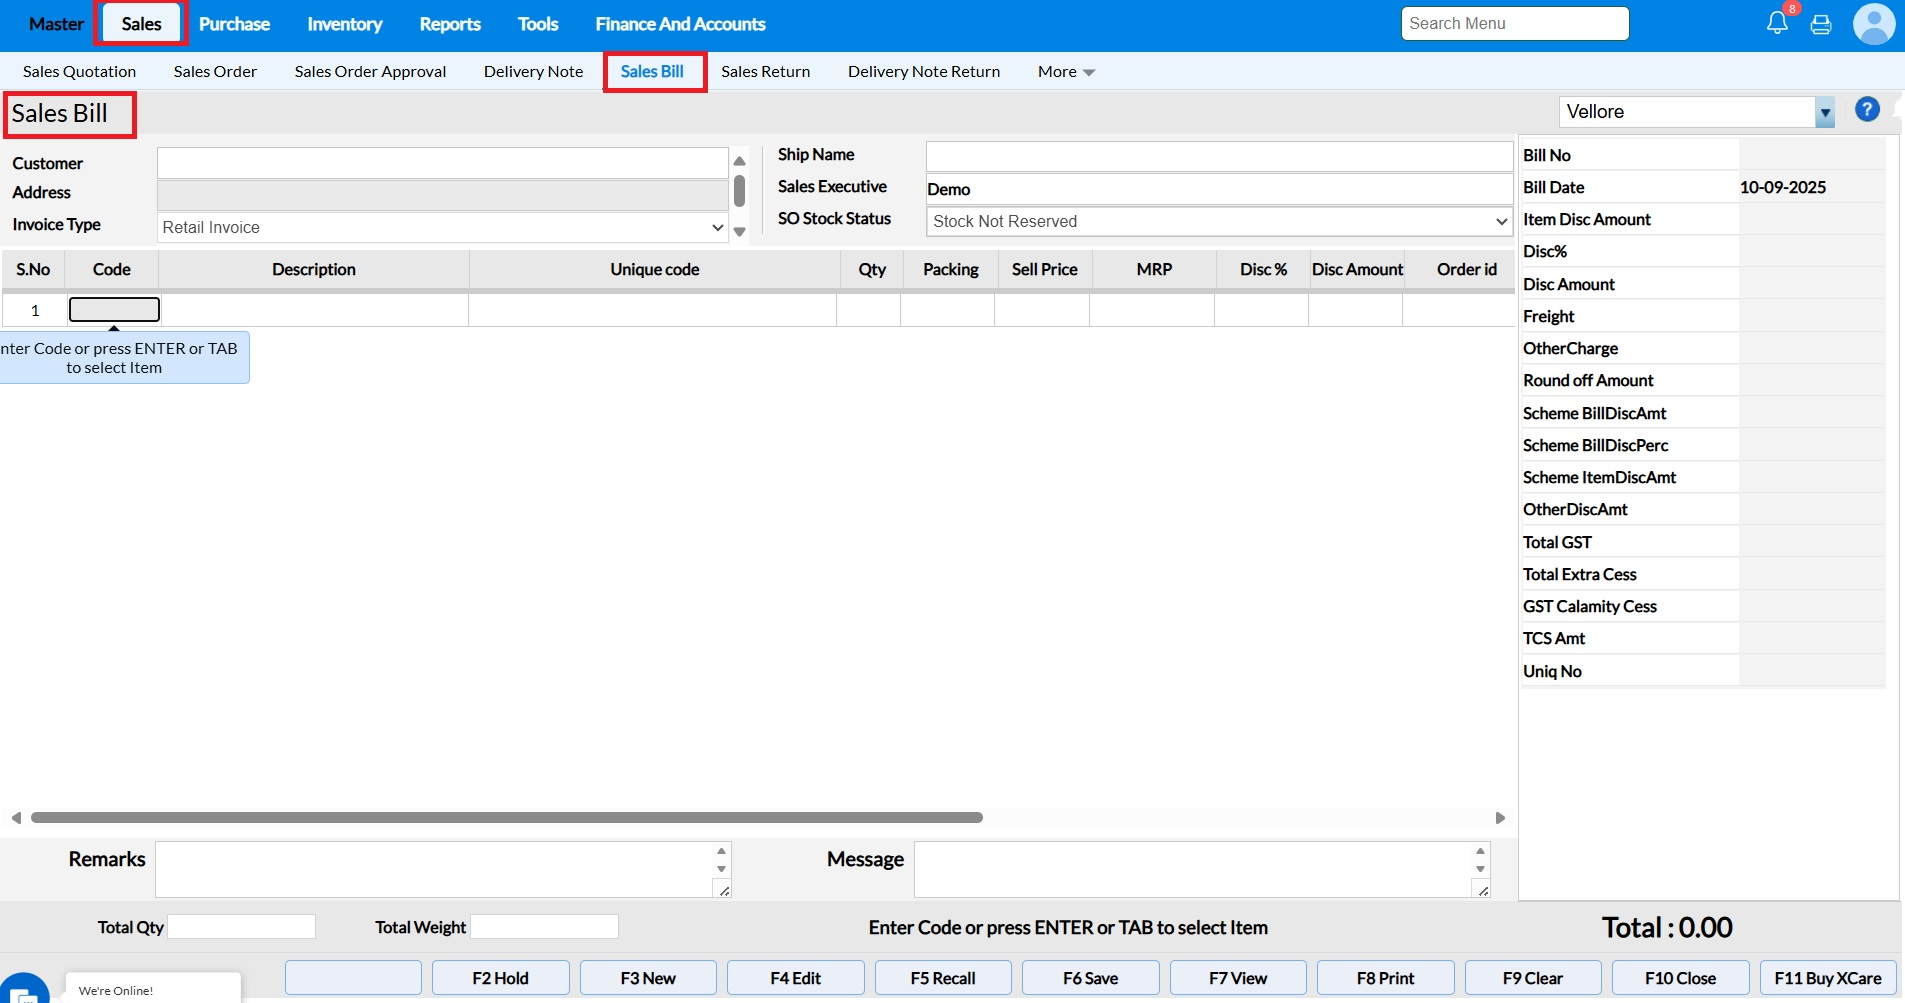The image size is (1905, 1003).
Task: Open the live chat bubble icon
Action: (24, 988)
